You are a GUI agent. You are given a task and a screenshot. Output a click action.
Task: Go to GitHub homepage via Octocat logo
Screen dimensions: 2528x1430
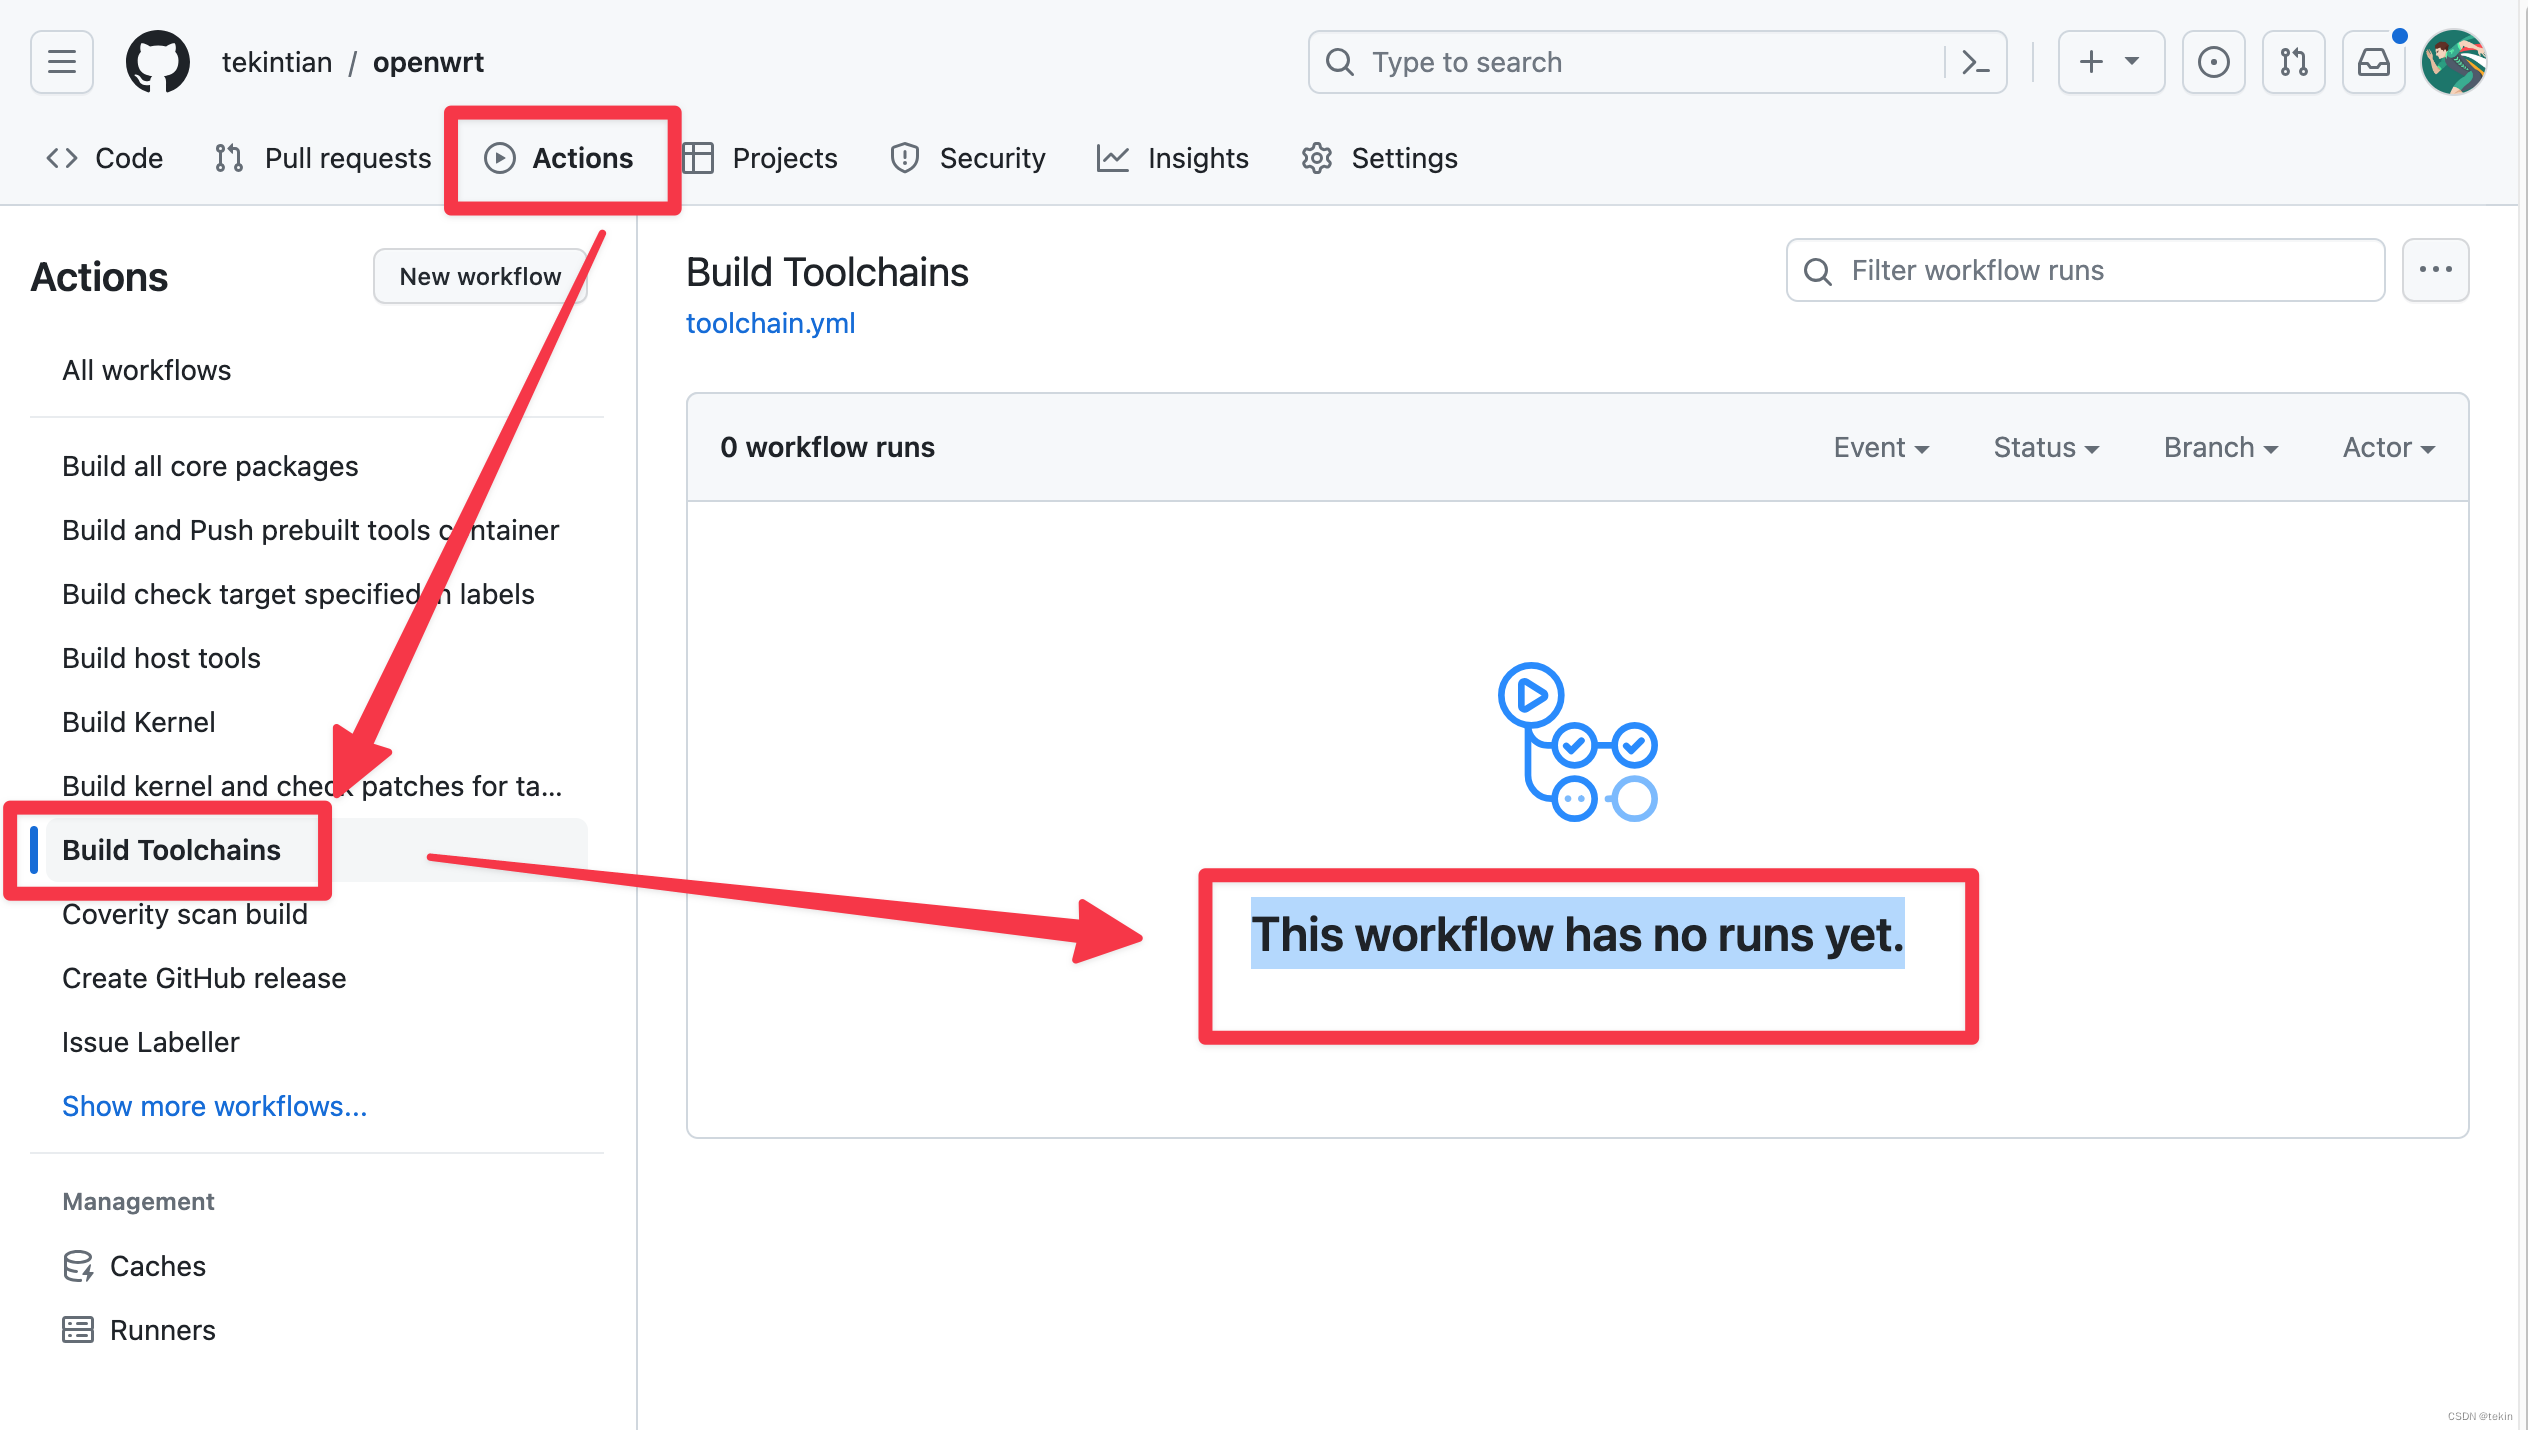157,62
